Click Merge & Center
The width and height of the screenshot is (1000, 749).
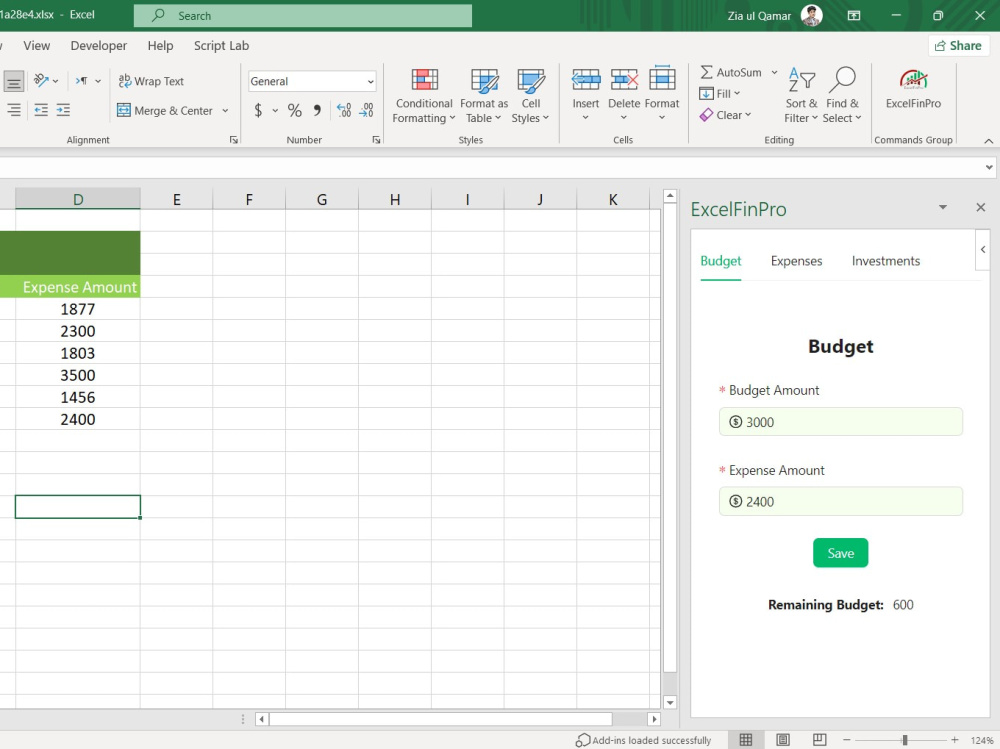[x=166, y=110]
